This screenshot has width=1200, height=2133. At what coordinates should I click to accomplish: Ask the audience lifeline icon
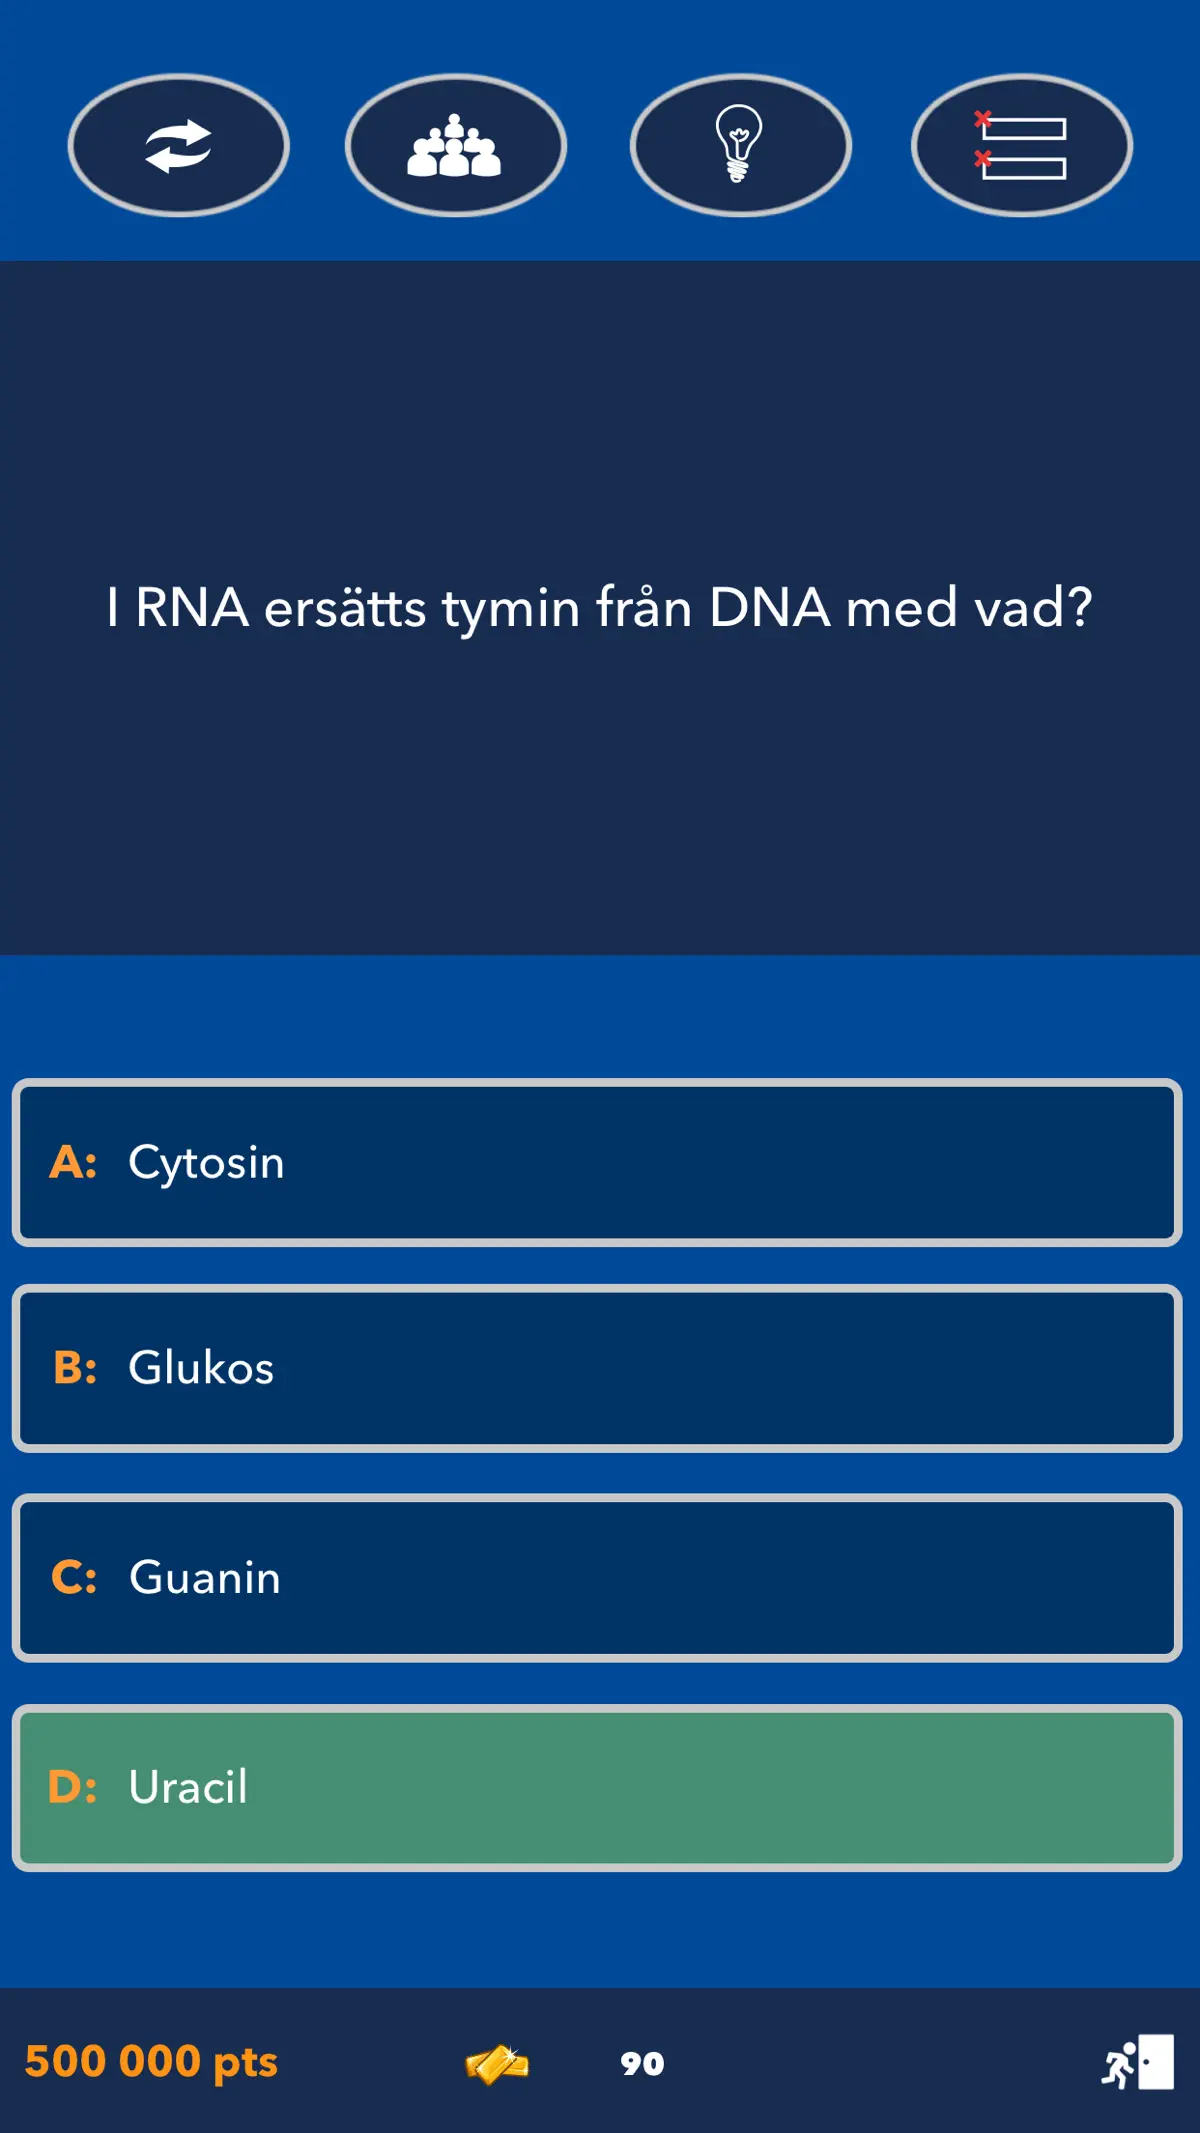point(456,146)
